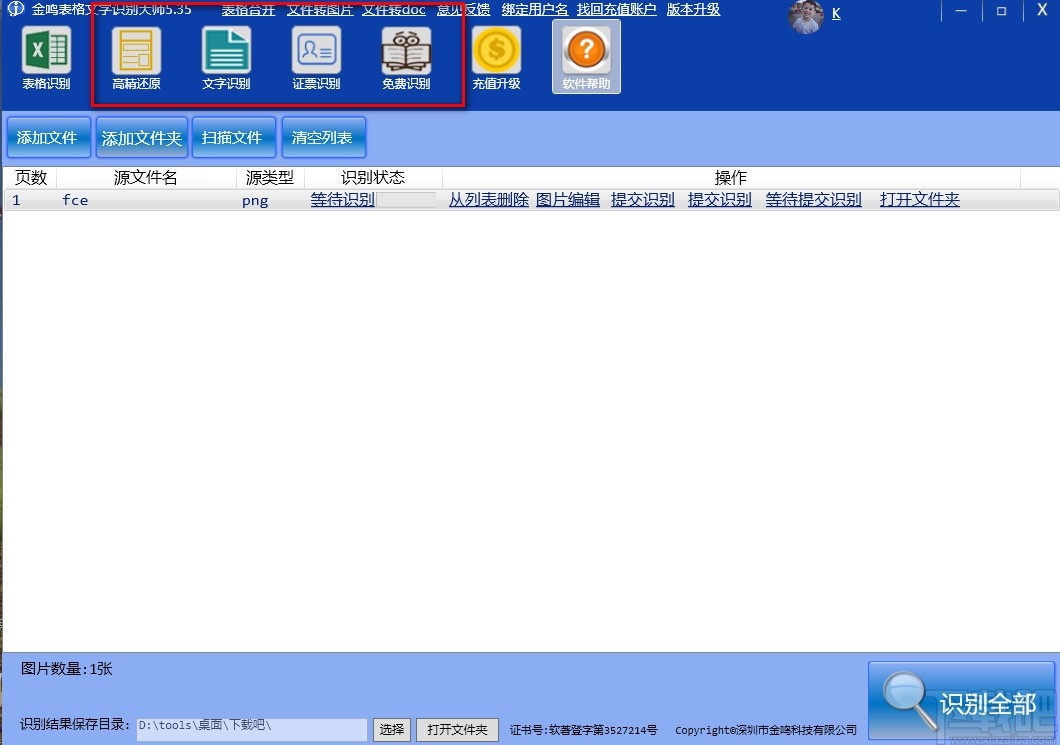Open the fce file's folder via 打开文件夹
The width and height of the screenshot is (1060, 745).
(918, 199)
